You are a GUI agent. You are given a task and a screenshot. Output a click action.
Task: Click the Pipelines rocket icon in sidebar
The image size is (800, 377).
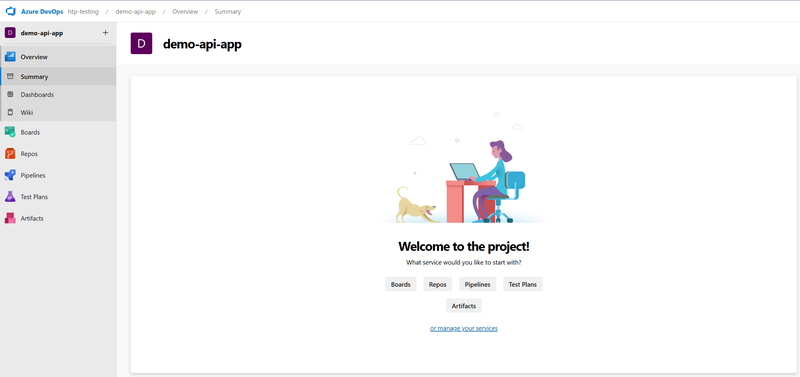coord(10,175)
